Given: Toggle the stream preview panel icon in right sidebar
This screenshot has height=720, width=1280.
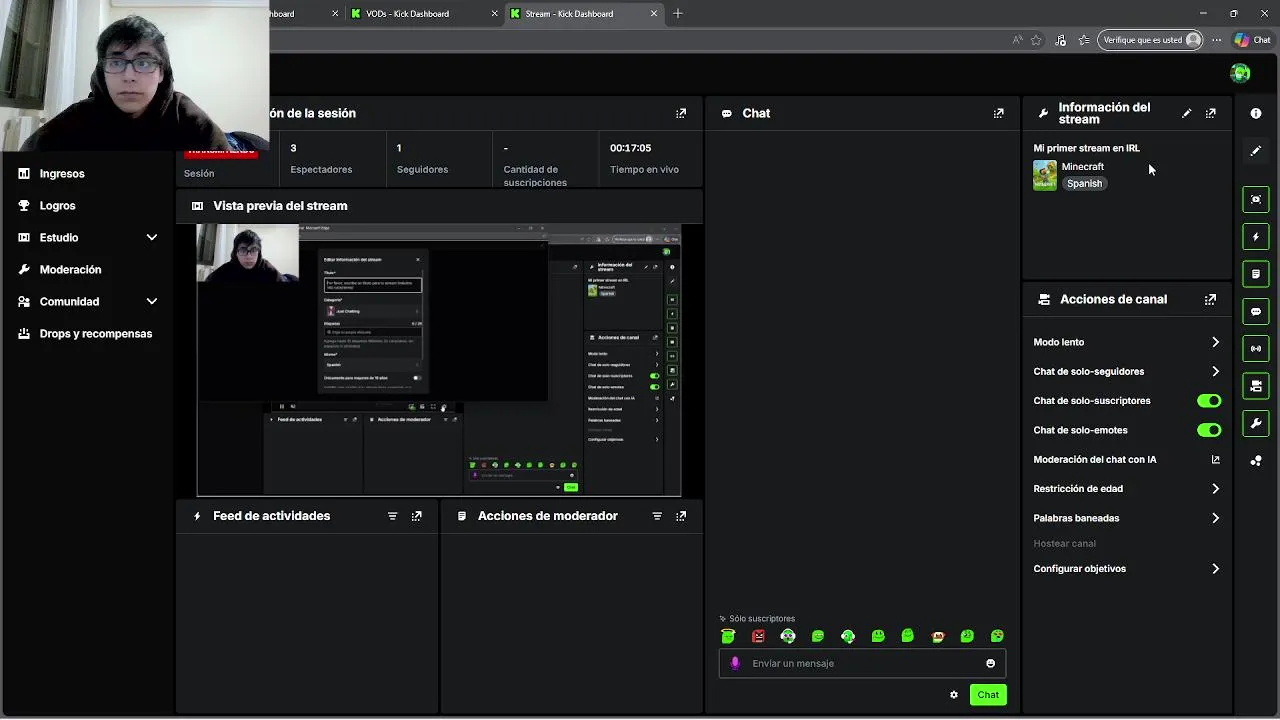Looking at the screenshot, I should (1256, 199).
